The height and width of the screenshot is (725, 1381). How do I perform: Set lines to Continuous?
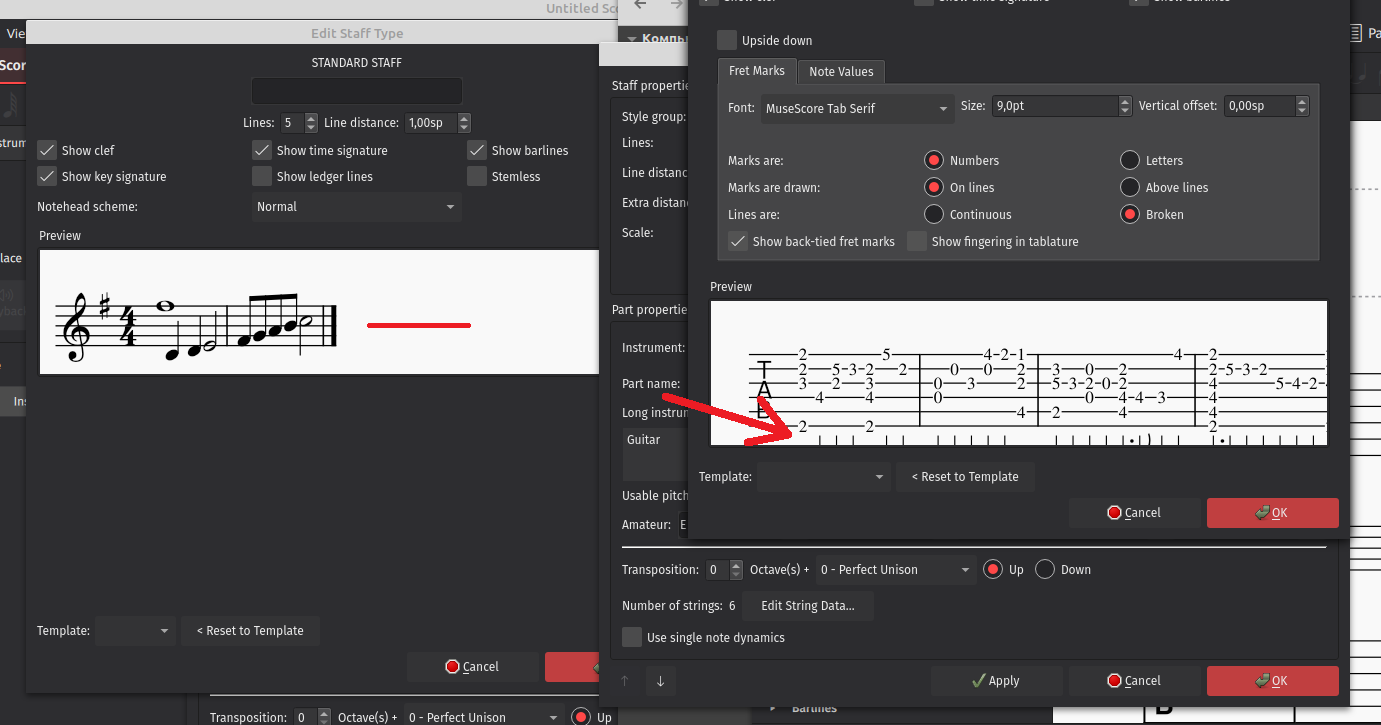pyautogui.click(x=934, y=214)
